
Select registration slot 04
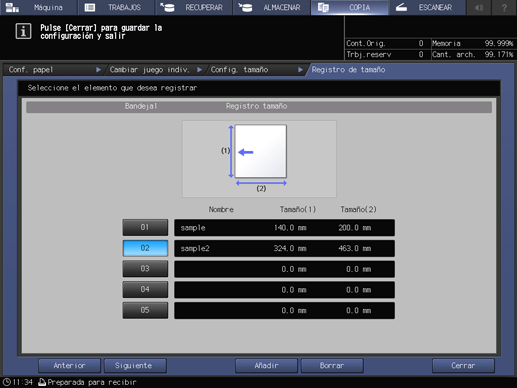click(x=145, y=289)
